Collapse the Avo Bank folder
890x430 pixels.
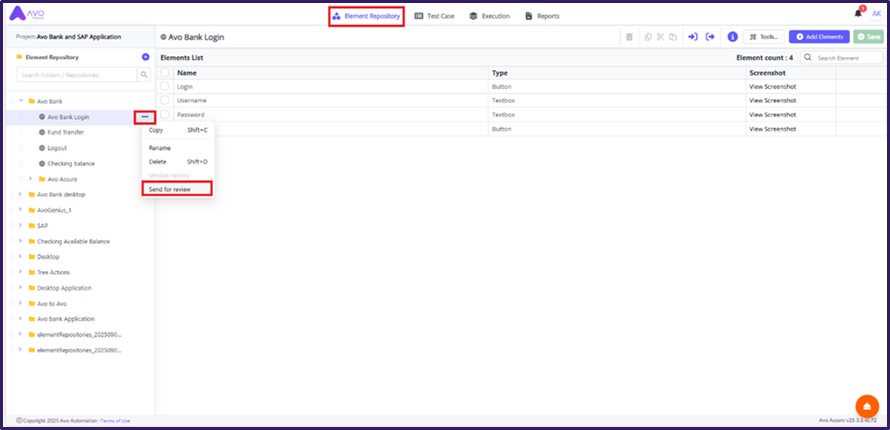[x=20, y=101]
